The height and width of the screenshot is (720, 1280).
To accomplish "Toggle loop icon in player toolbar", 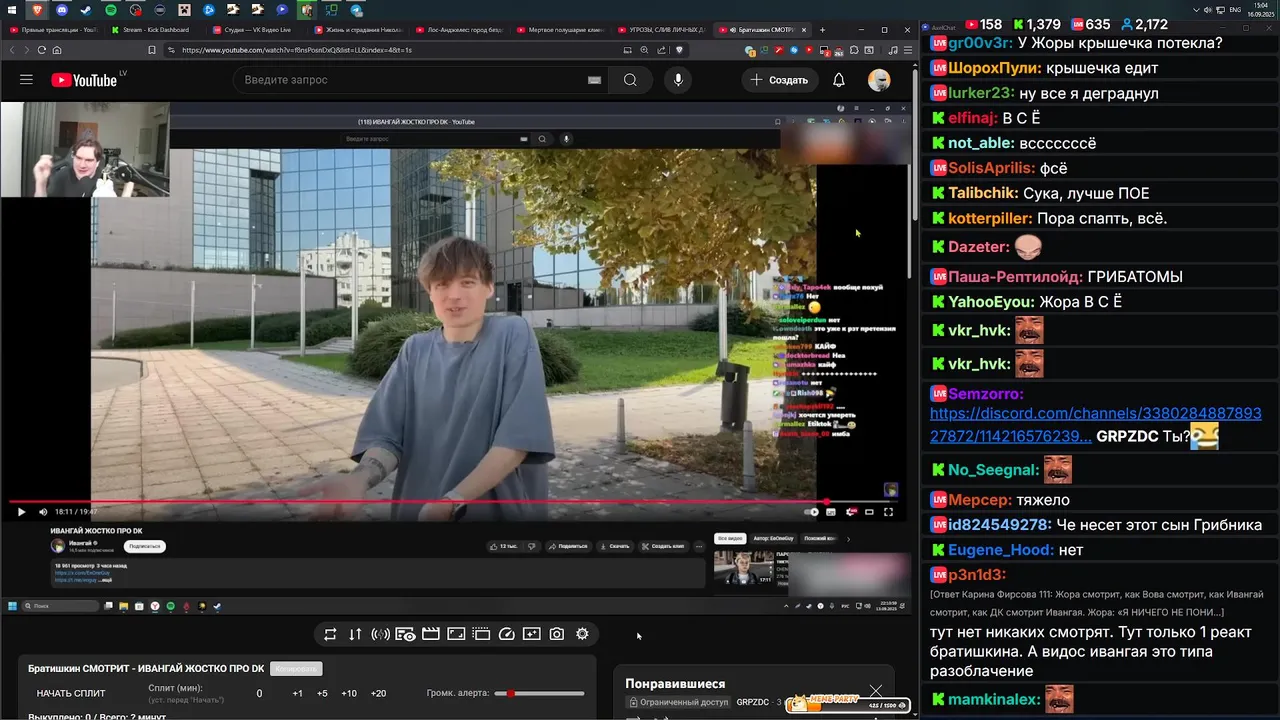I will click(x=330, y=634).
